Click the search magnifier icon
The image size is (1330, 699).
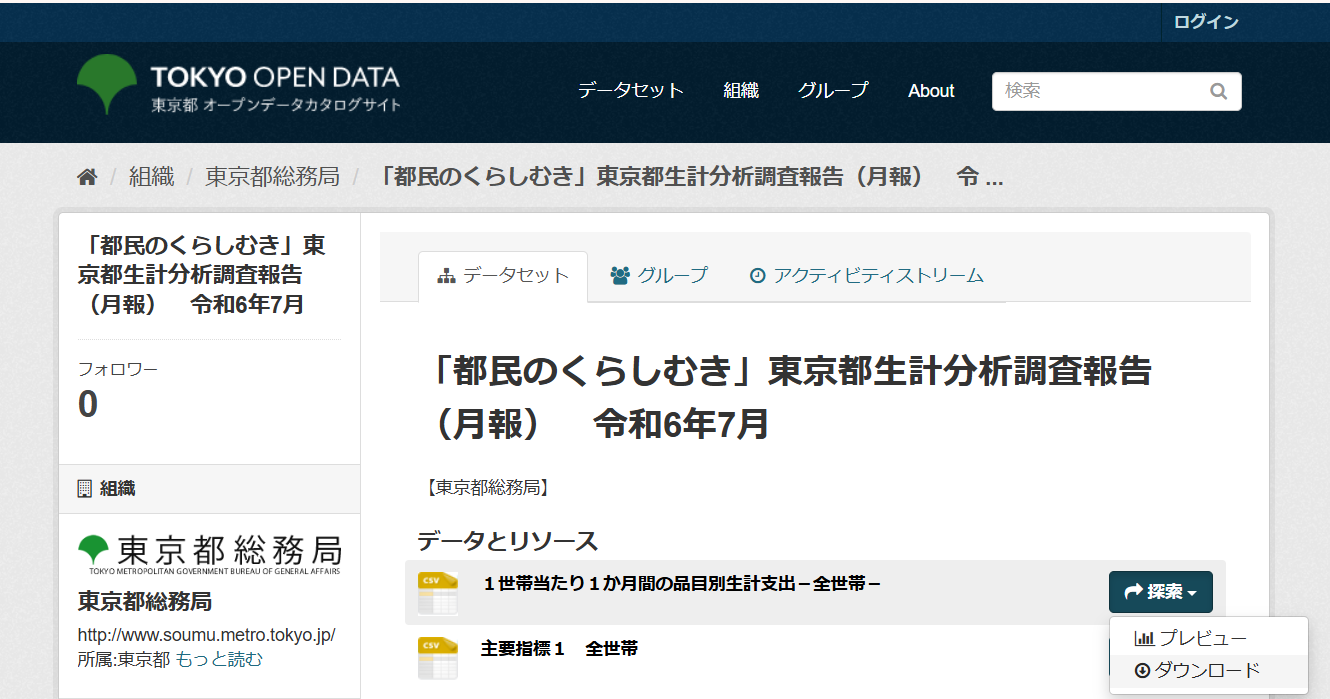tap(1218, 91)
